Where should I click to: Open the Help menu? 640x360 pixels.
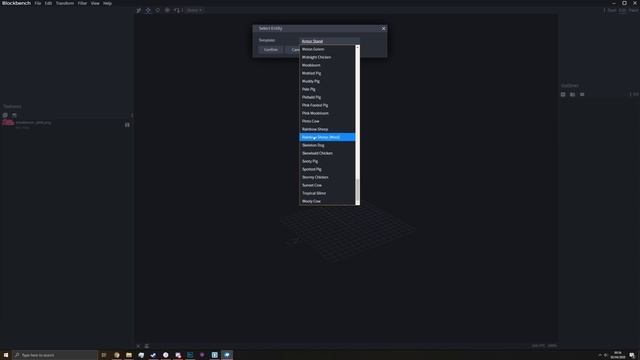click(x=107, y=3)
